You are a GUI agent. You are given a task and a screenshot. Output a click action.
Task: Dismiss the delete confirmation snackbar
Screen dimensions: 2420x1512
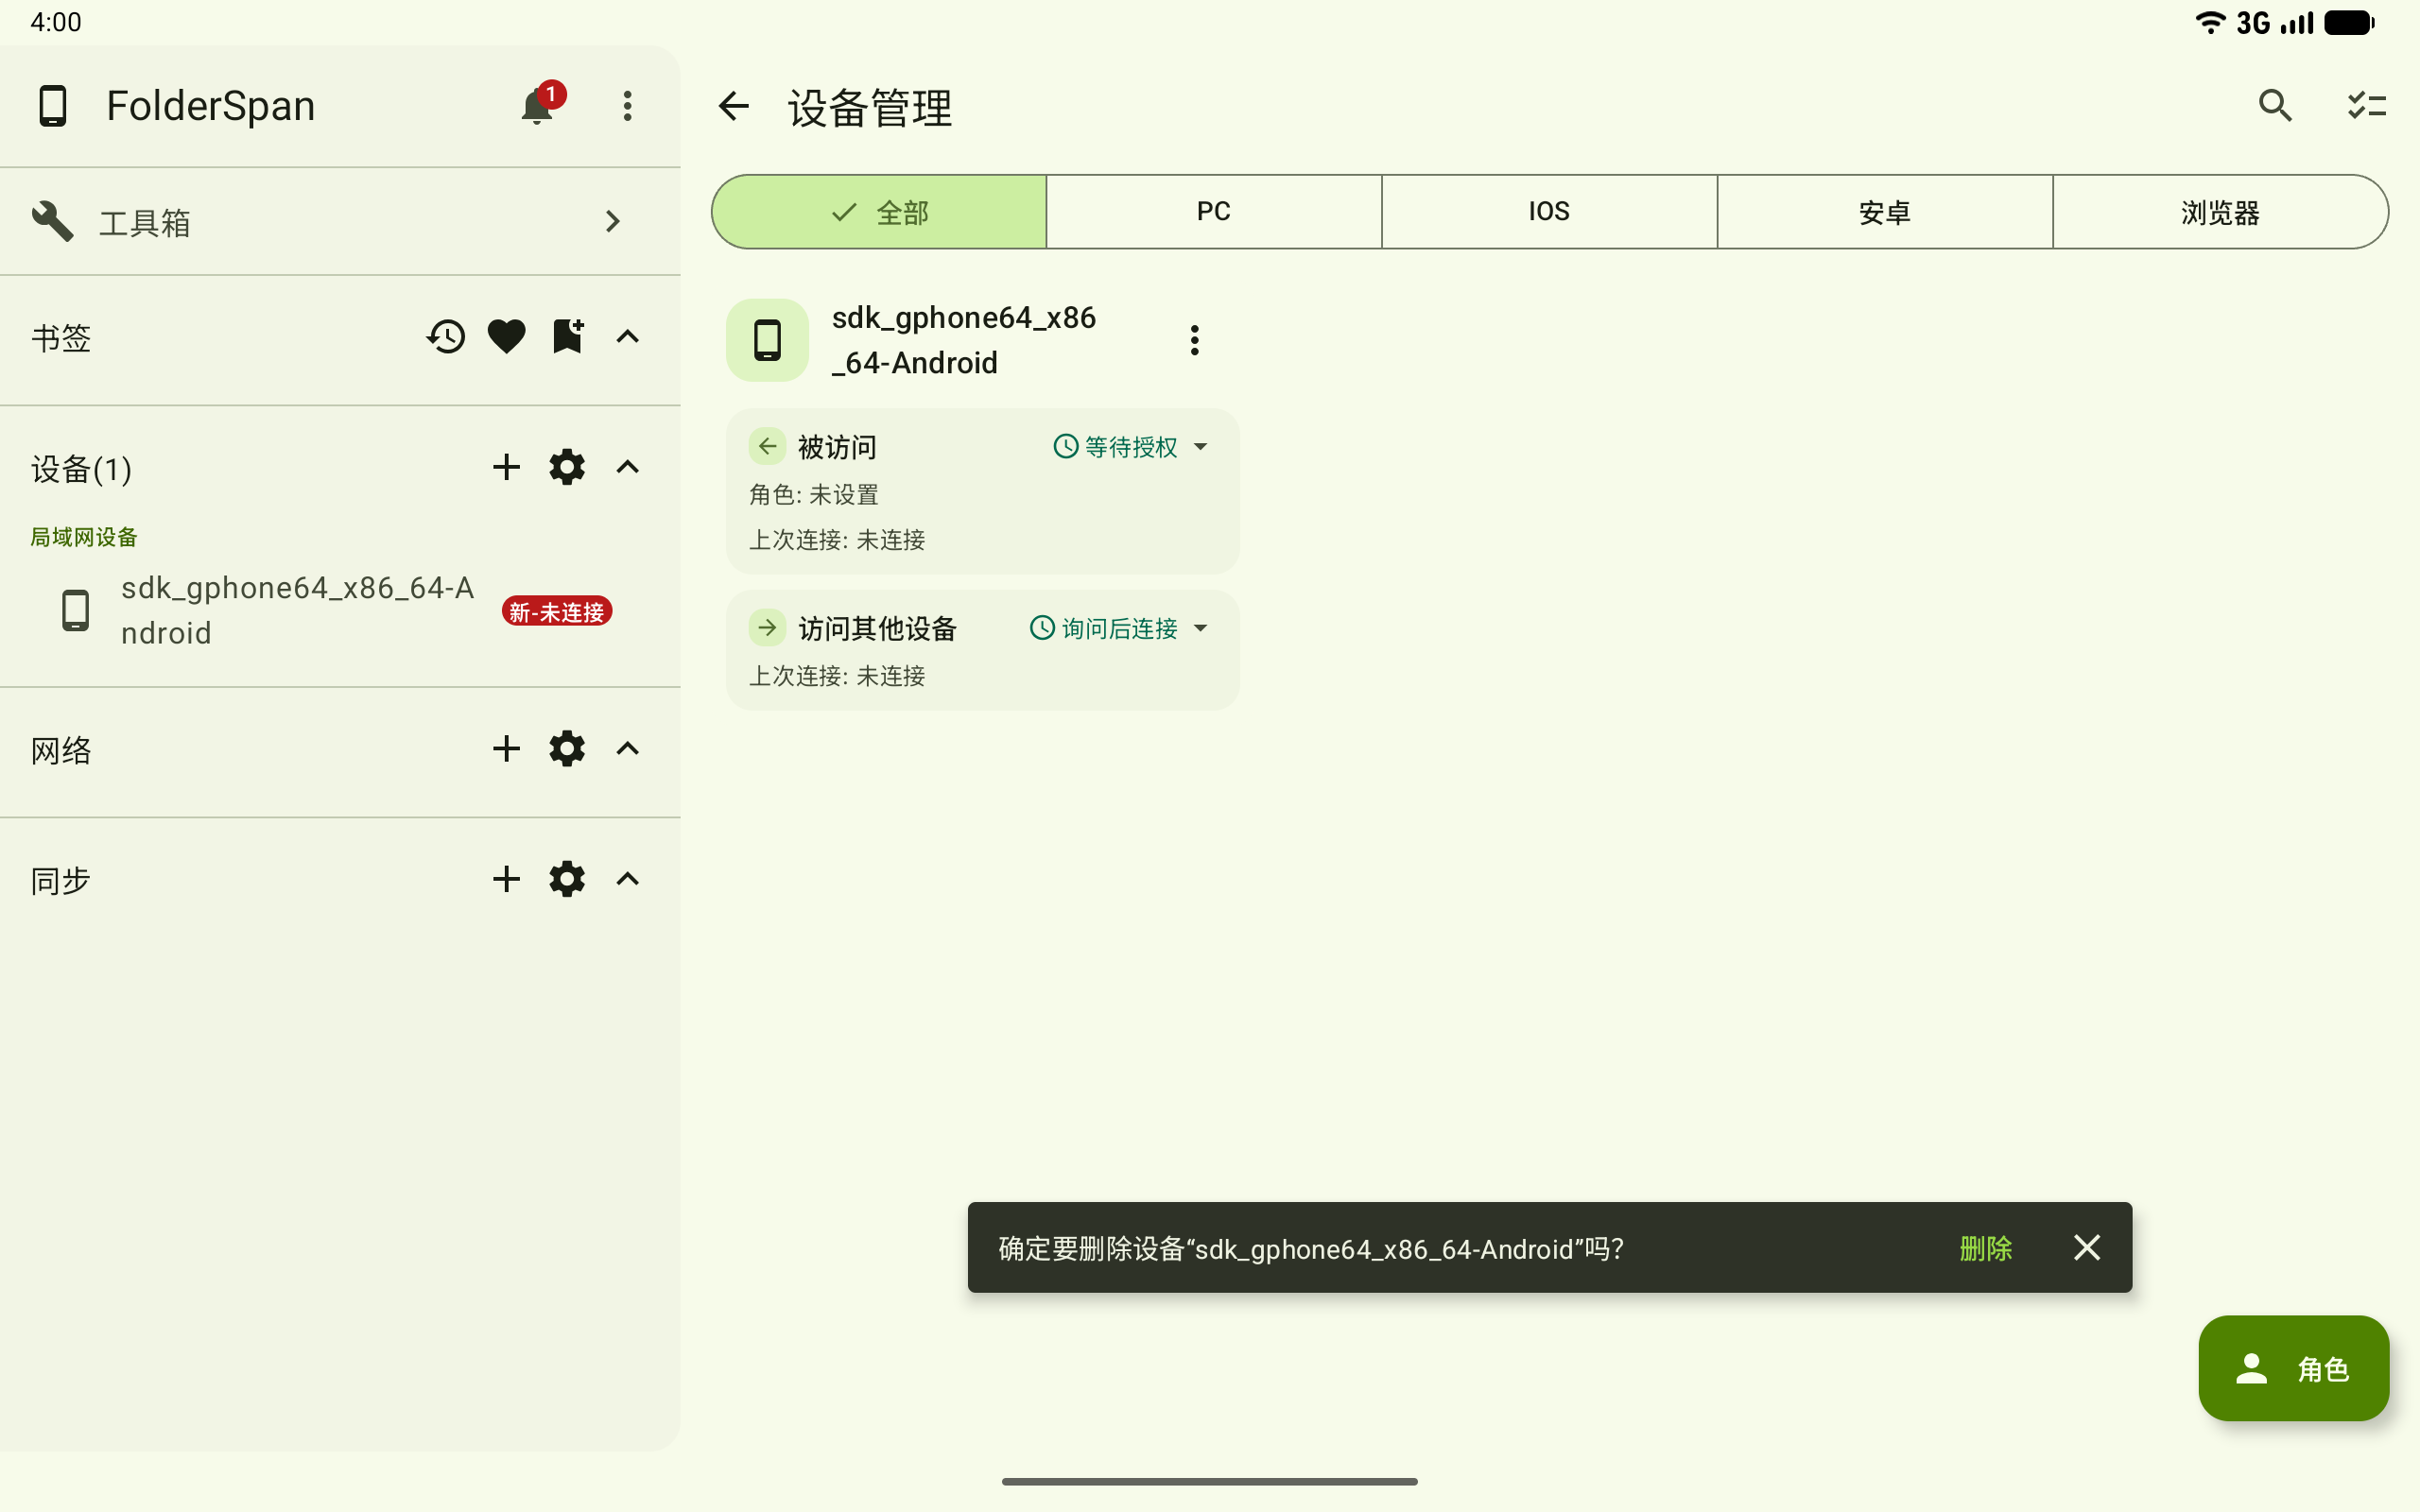[x=2087, y=1247]
